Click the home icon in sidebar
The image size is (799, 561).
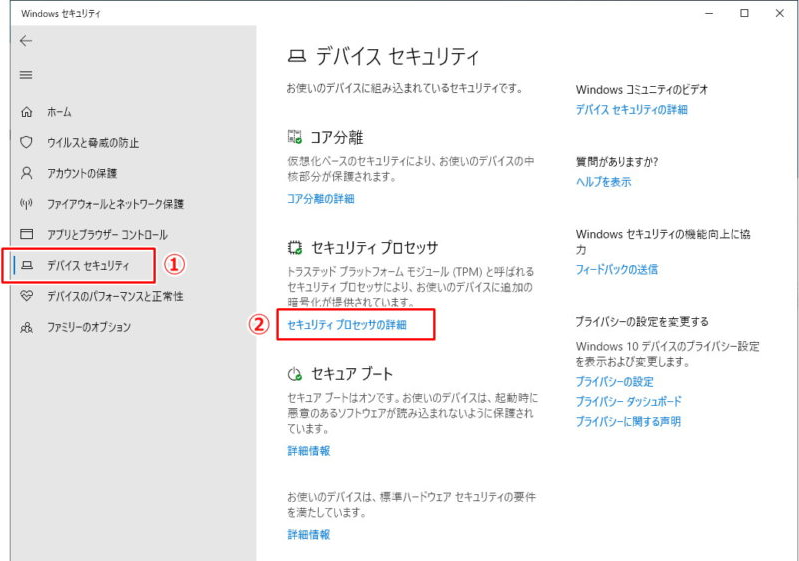click(26, 112)
